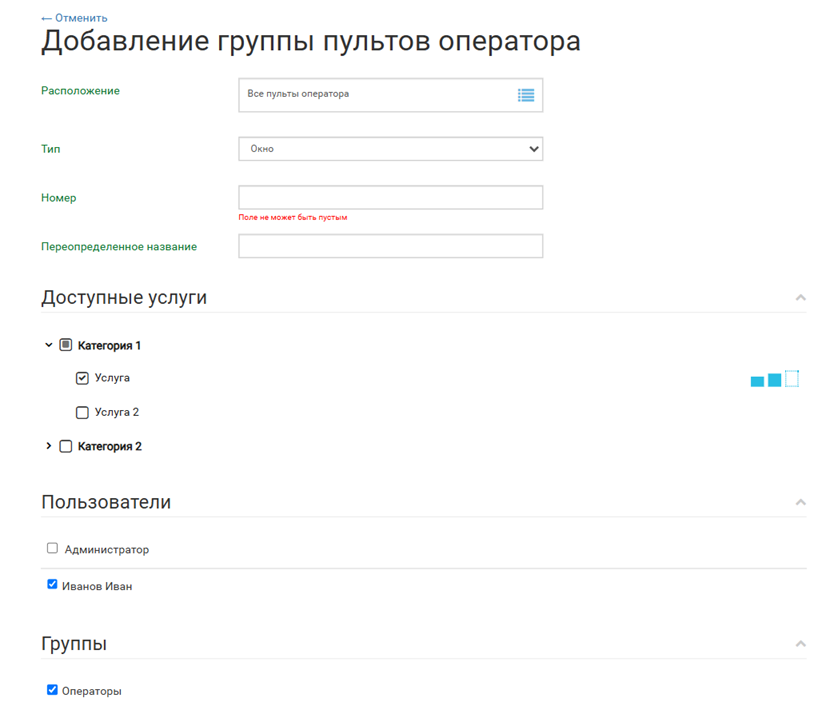Set highest priority bar for Услуга
The width and height of the screenshot is (830, 710).
(792, 378)
